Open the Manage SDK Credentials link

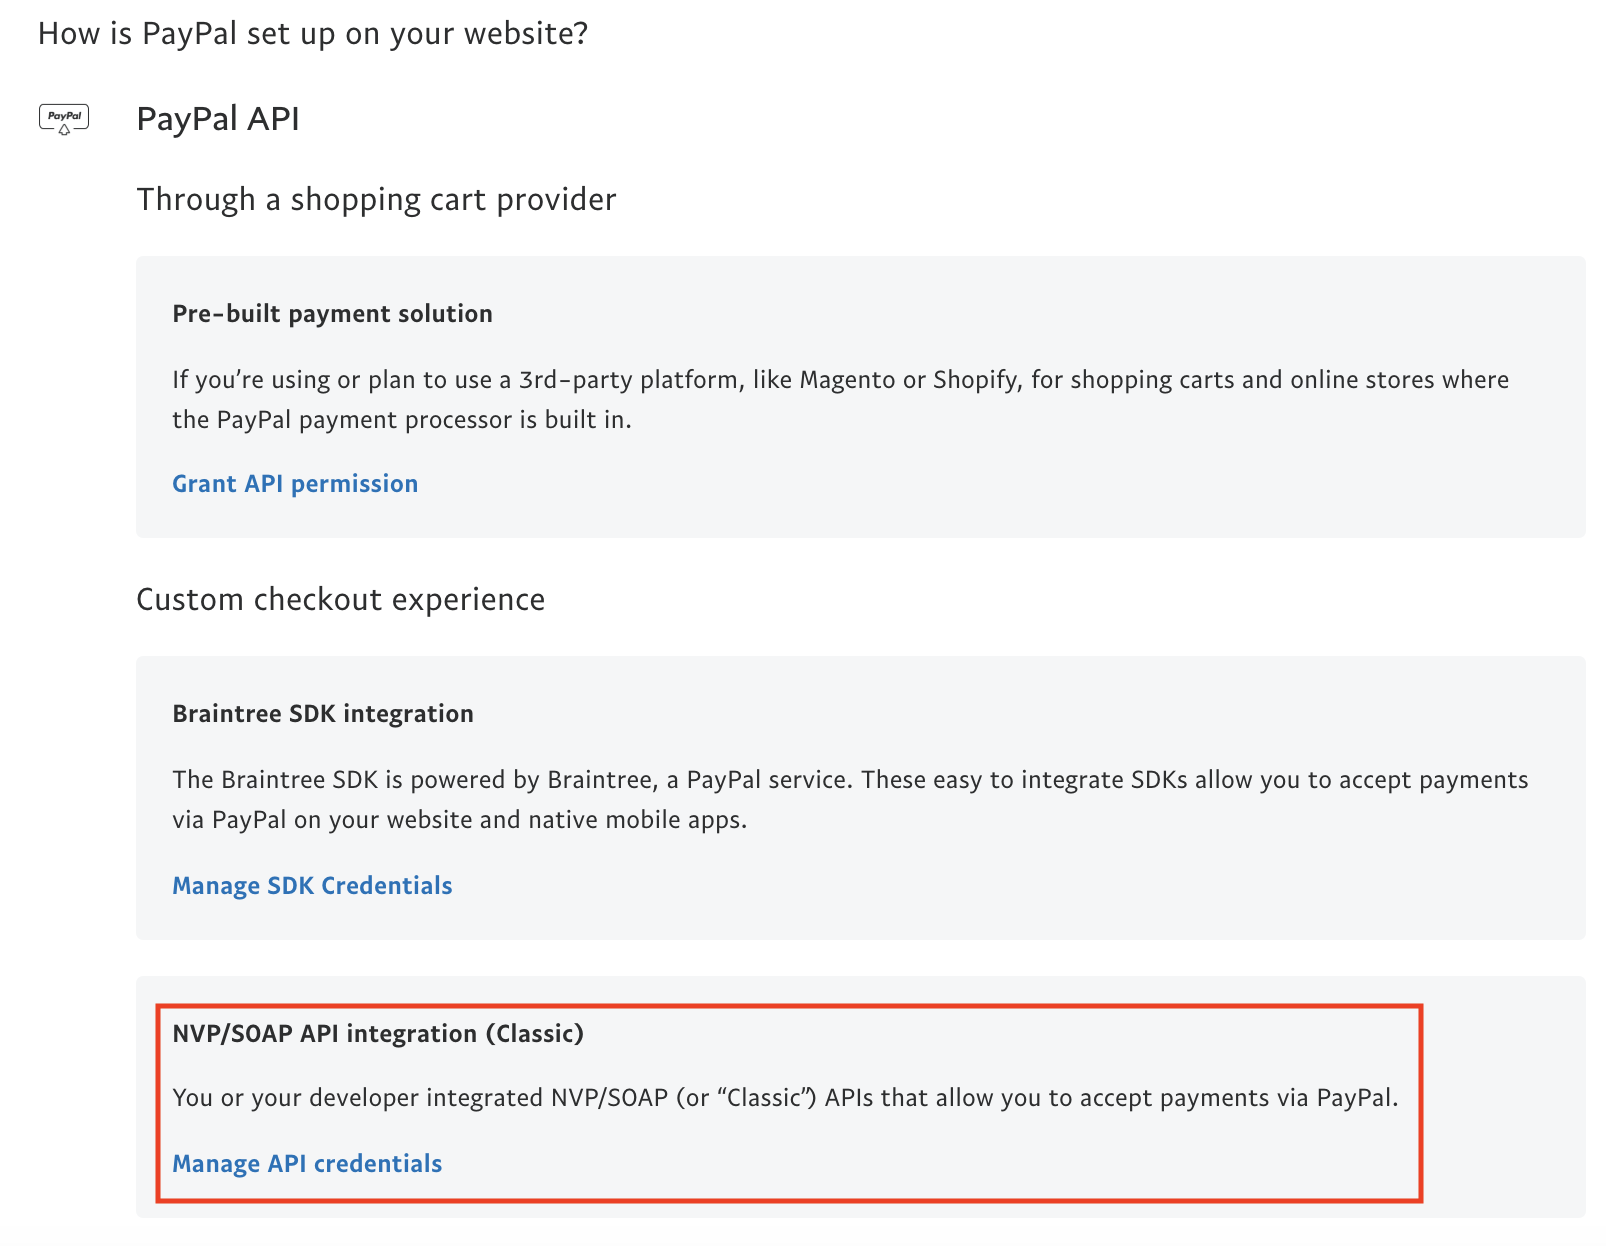pyautogui.click(x=312, y=886)
